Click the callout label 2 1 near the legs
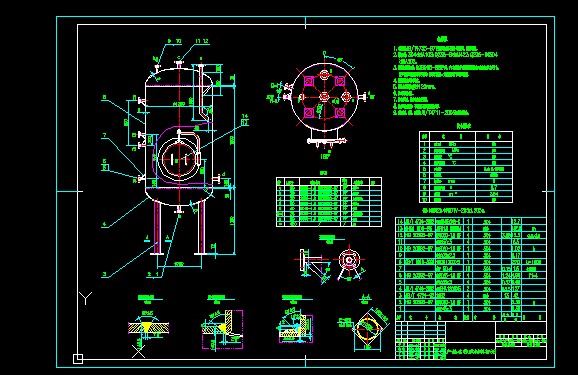 click(153, 274)
